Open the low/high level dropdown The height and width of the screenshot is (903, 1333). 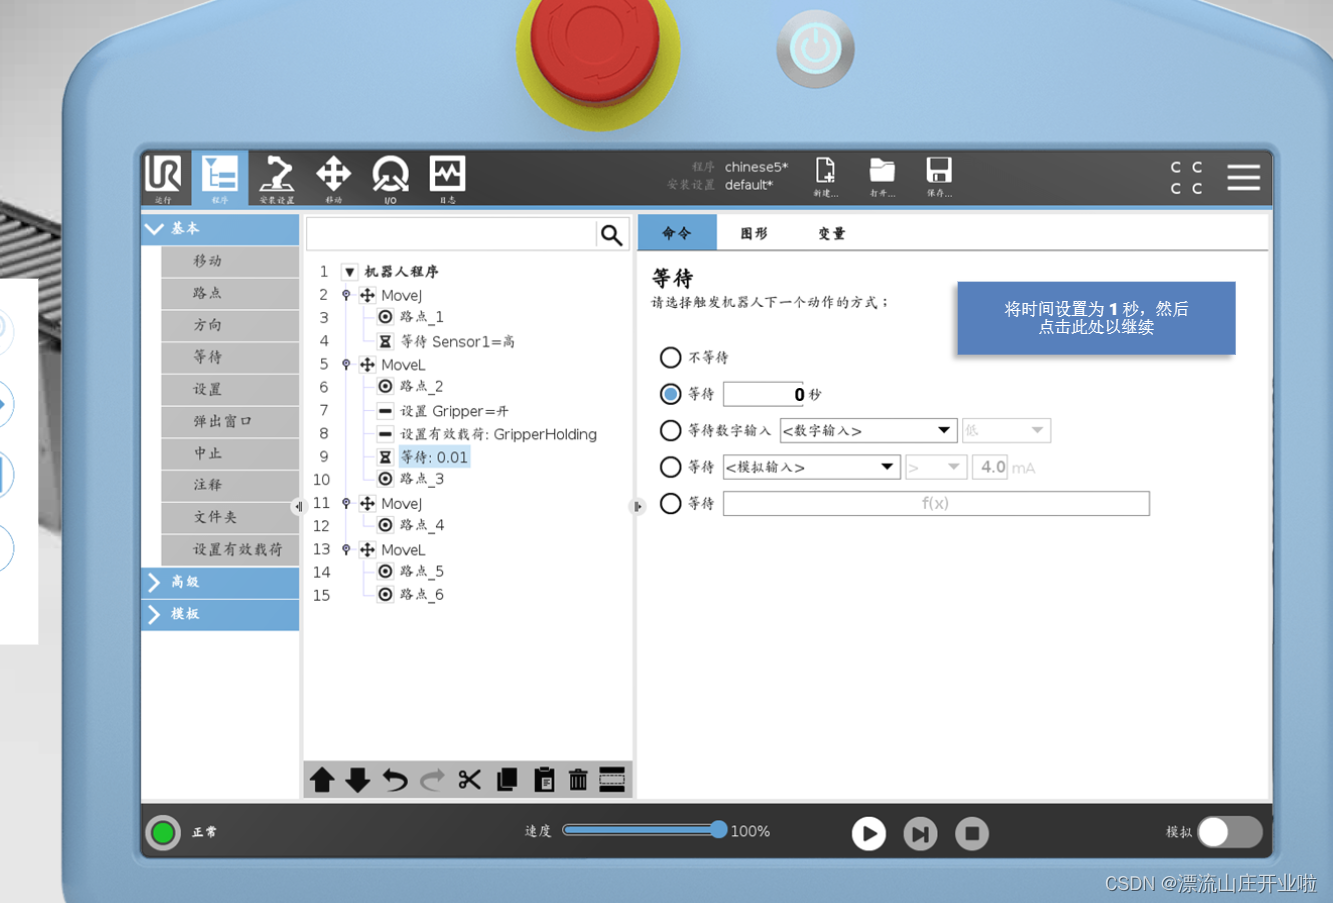[x=1006, y=430]
